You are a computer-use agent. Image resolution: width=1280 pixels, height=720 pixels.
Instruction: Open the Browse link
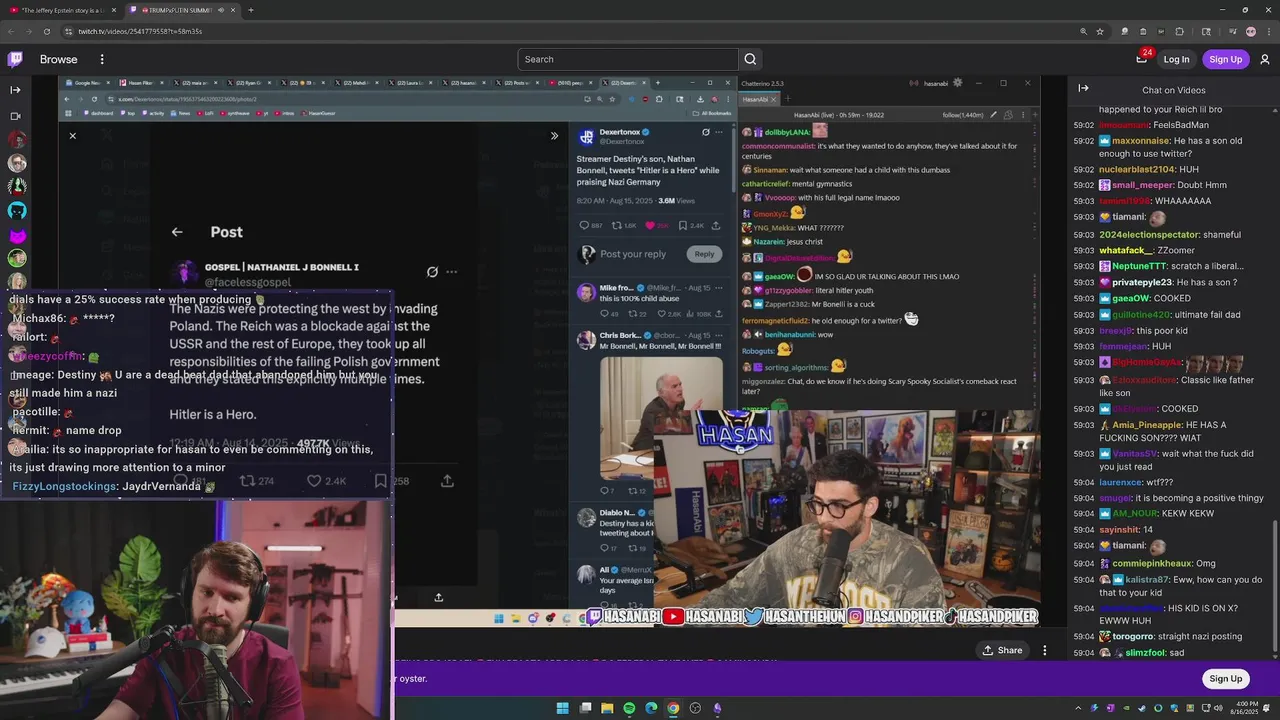click(59, 59)
